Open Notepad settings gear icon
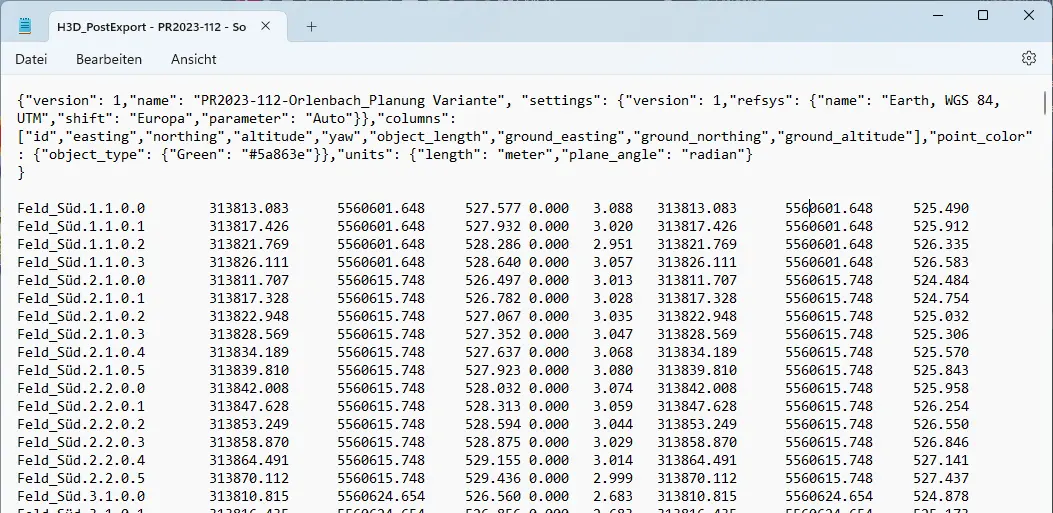This screenshot has height=513, width=1053. pyautogui.click(x=1028, y=58)
